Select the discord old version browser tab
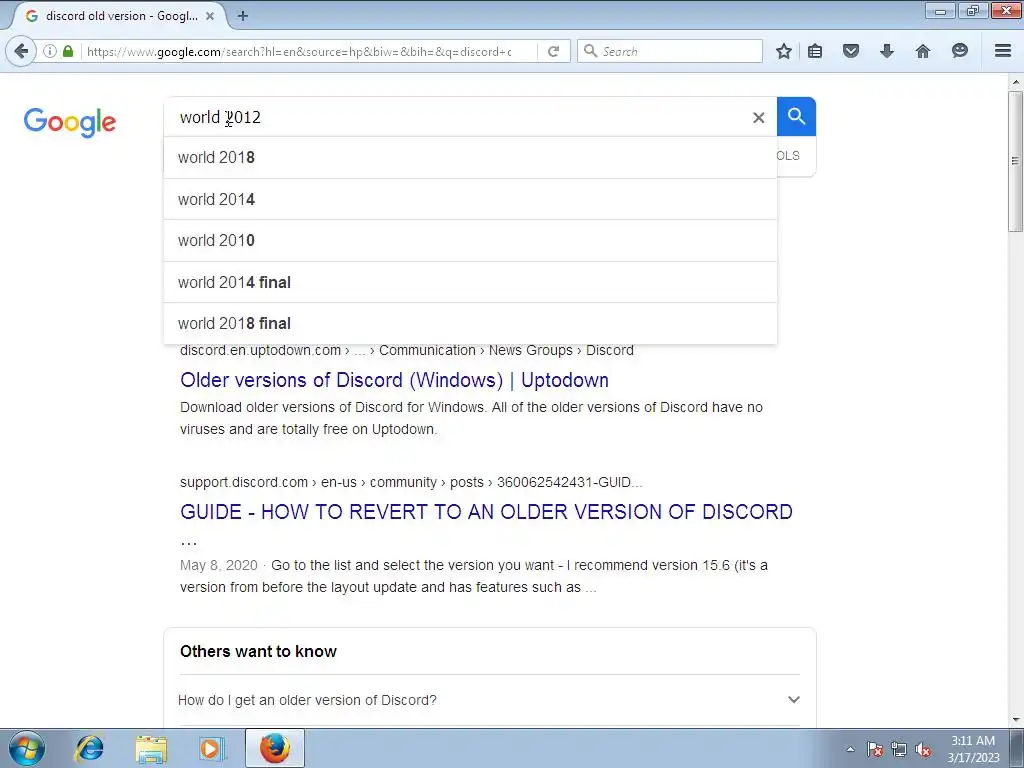This screenshot has height=768, width=1024. coord(121,16)
